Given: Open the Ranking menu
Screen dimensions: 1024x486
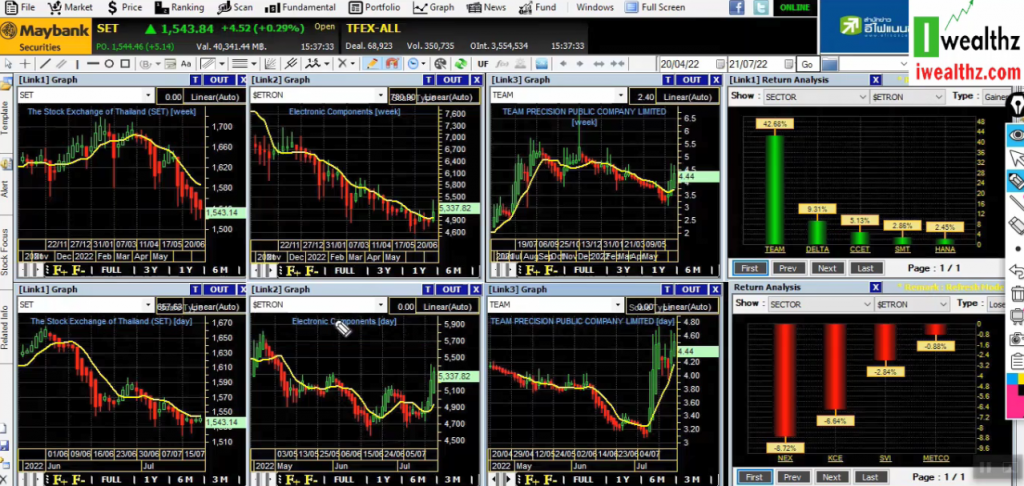Looking at the screenshot, I should 180,7.
